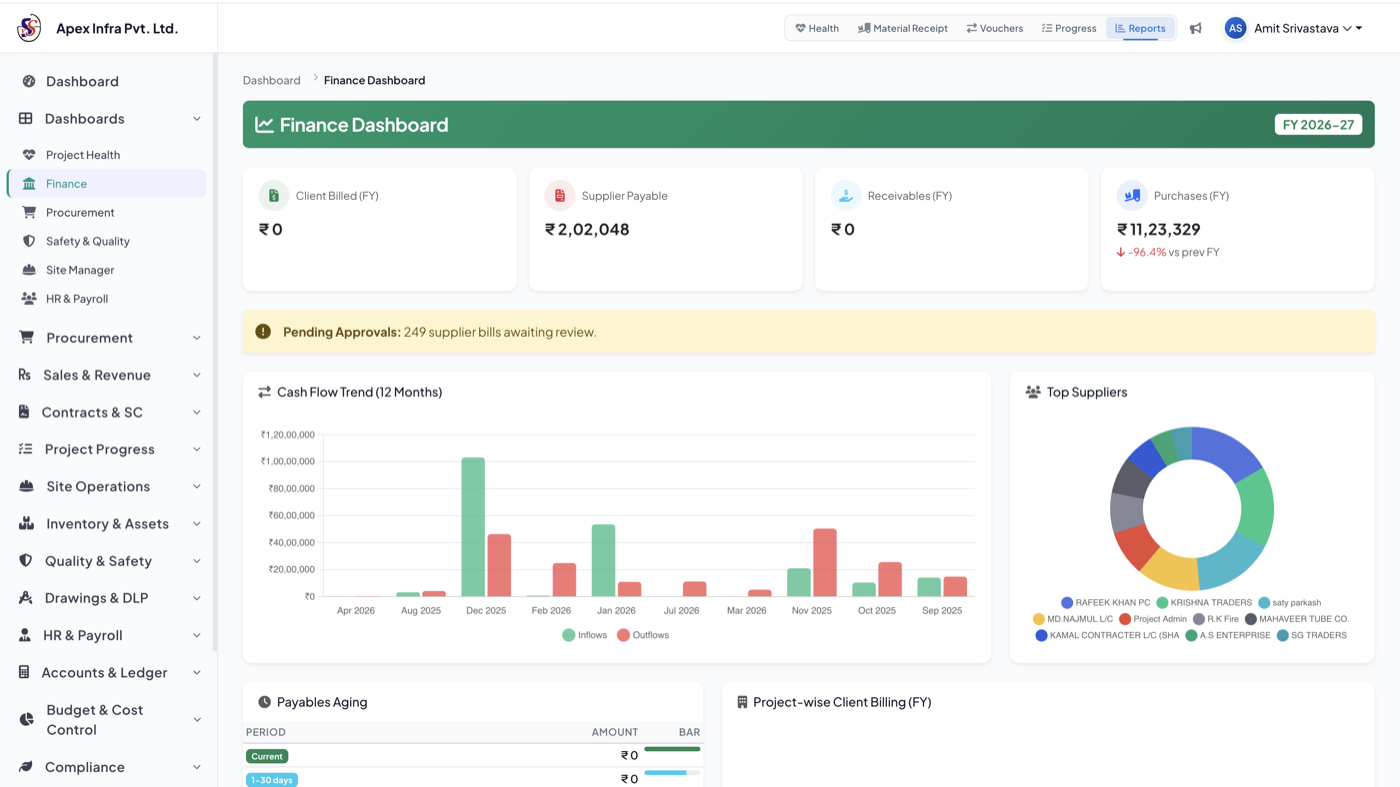This screenshot has width=1400, height=787.
Task: Click the pending approvals warning icon
Action: pyautogui.click(x=263, y=332)
